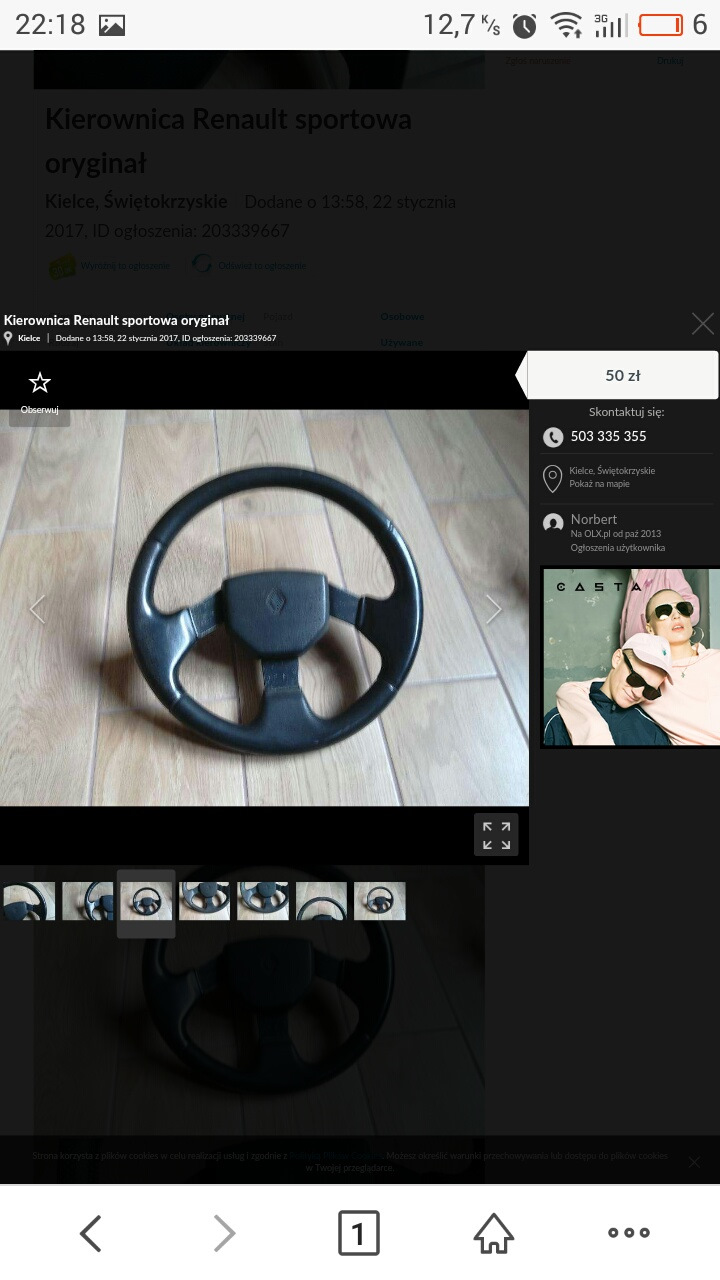Show next photo with right arrow
The image size is (720, 1280).
click(x=493, y=608)
